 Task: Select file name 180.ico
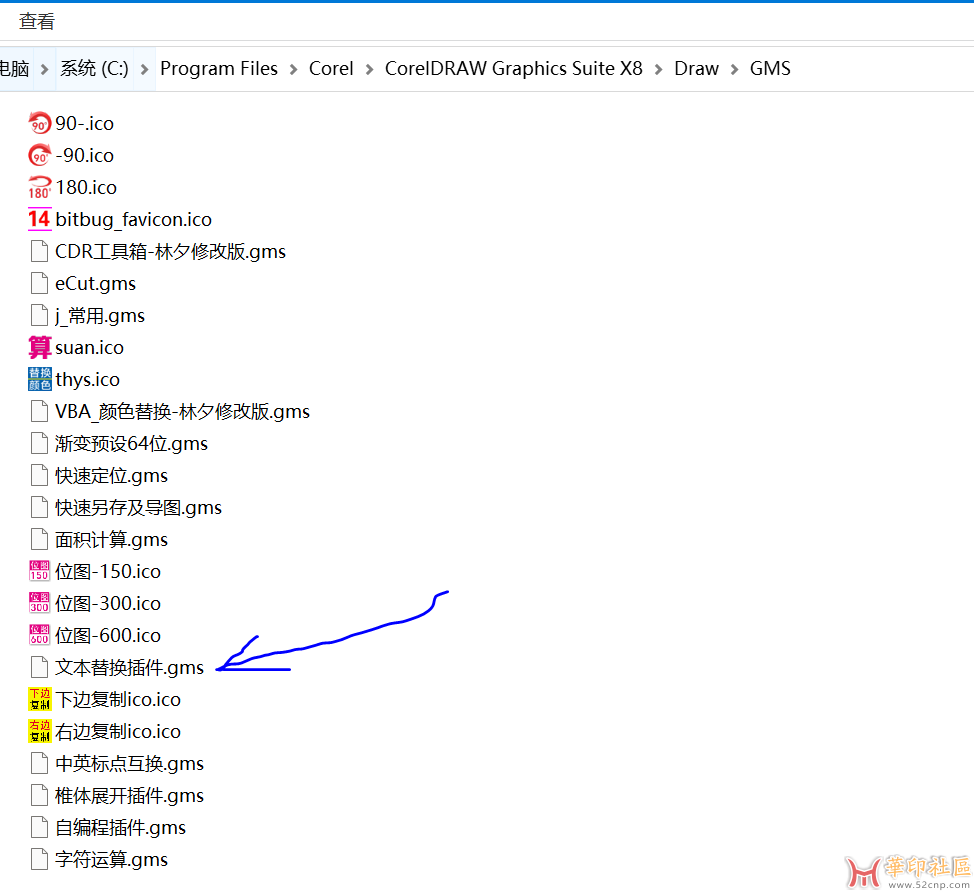[86, 188]
